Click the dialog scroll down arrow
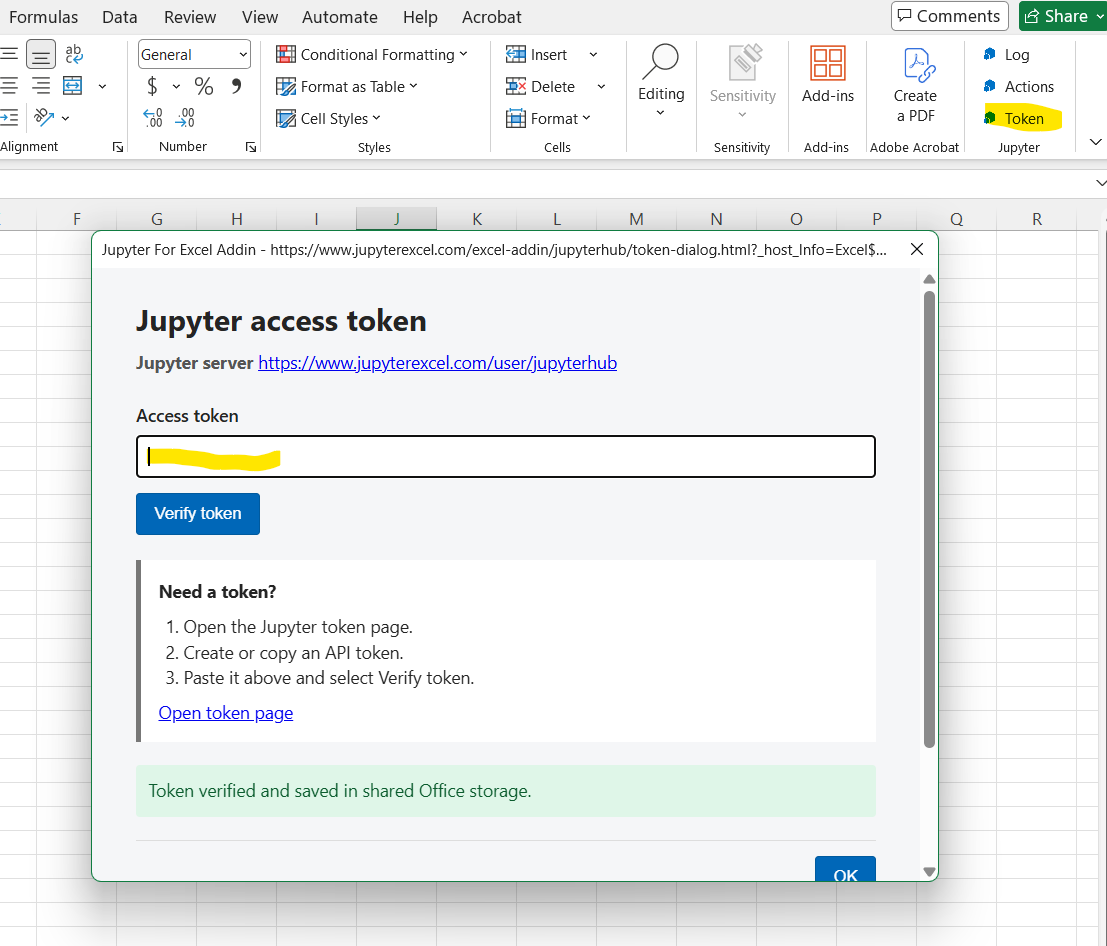This screenshot has height=946, width=1107. pyautogui.click(x=929, y=872)
